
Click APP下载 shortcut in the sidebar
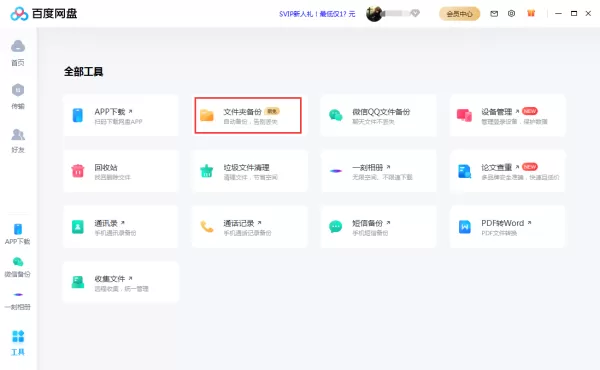[x=18, y=234]
